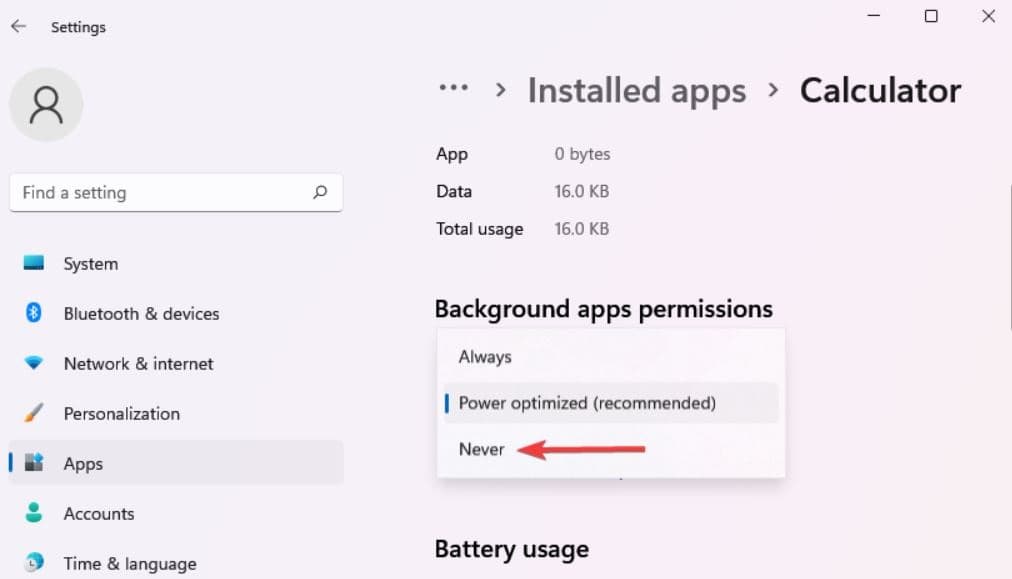
Task: Click the search magnifier icon
Action: click(x=320, y=192)
